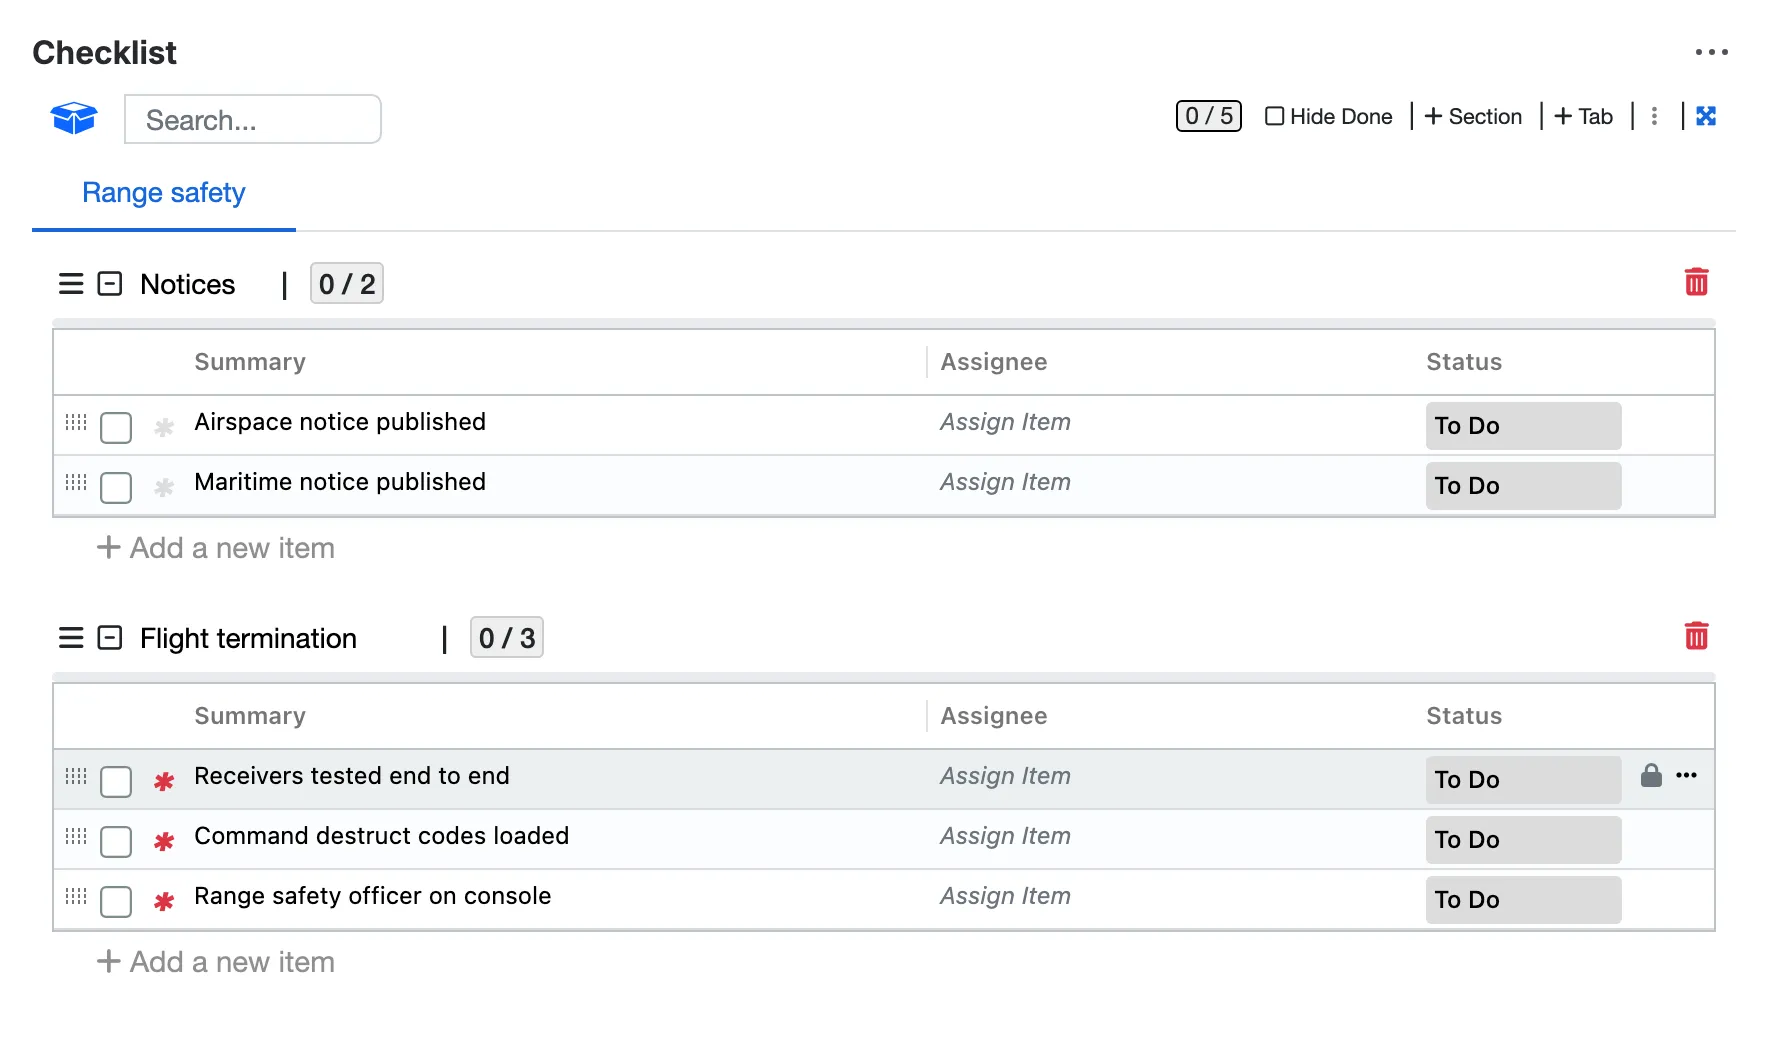Add a new Tab

(1584, 116)
